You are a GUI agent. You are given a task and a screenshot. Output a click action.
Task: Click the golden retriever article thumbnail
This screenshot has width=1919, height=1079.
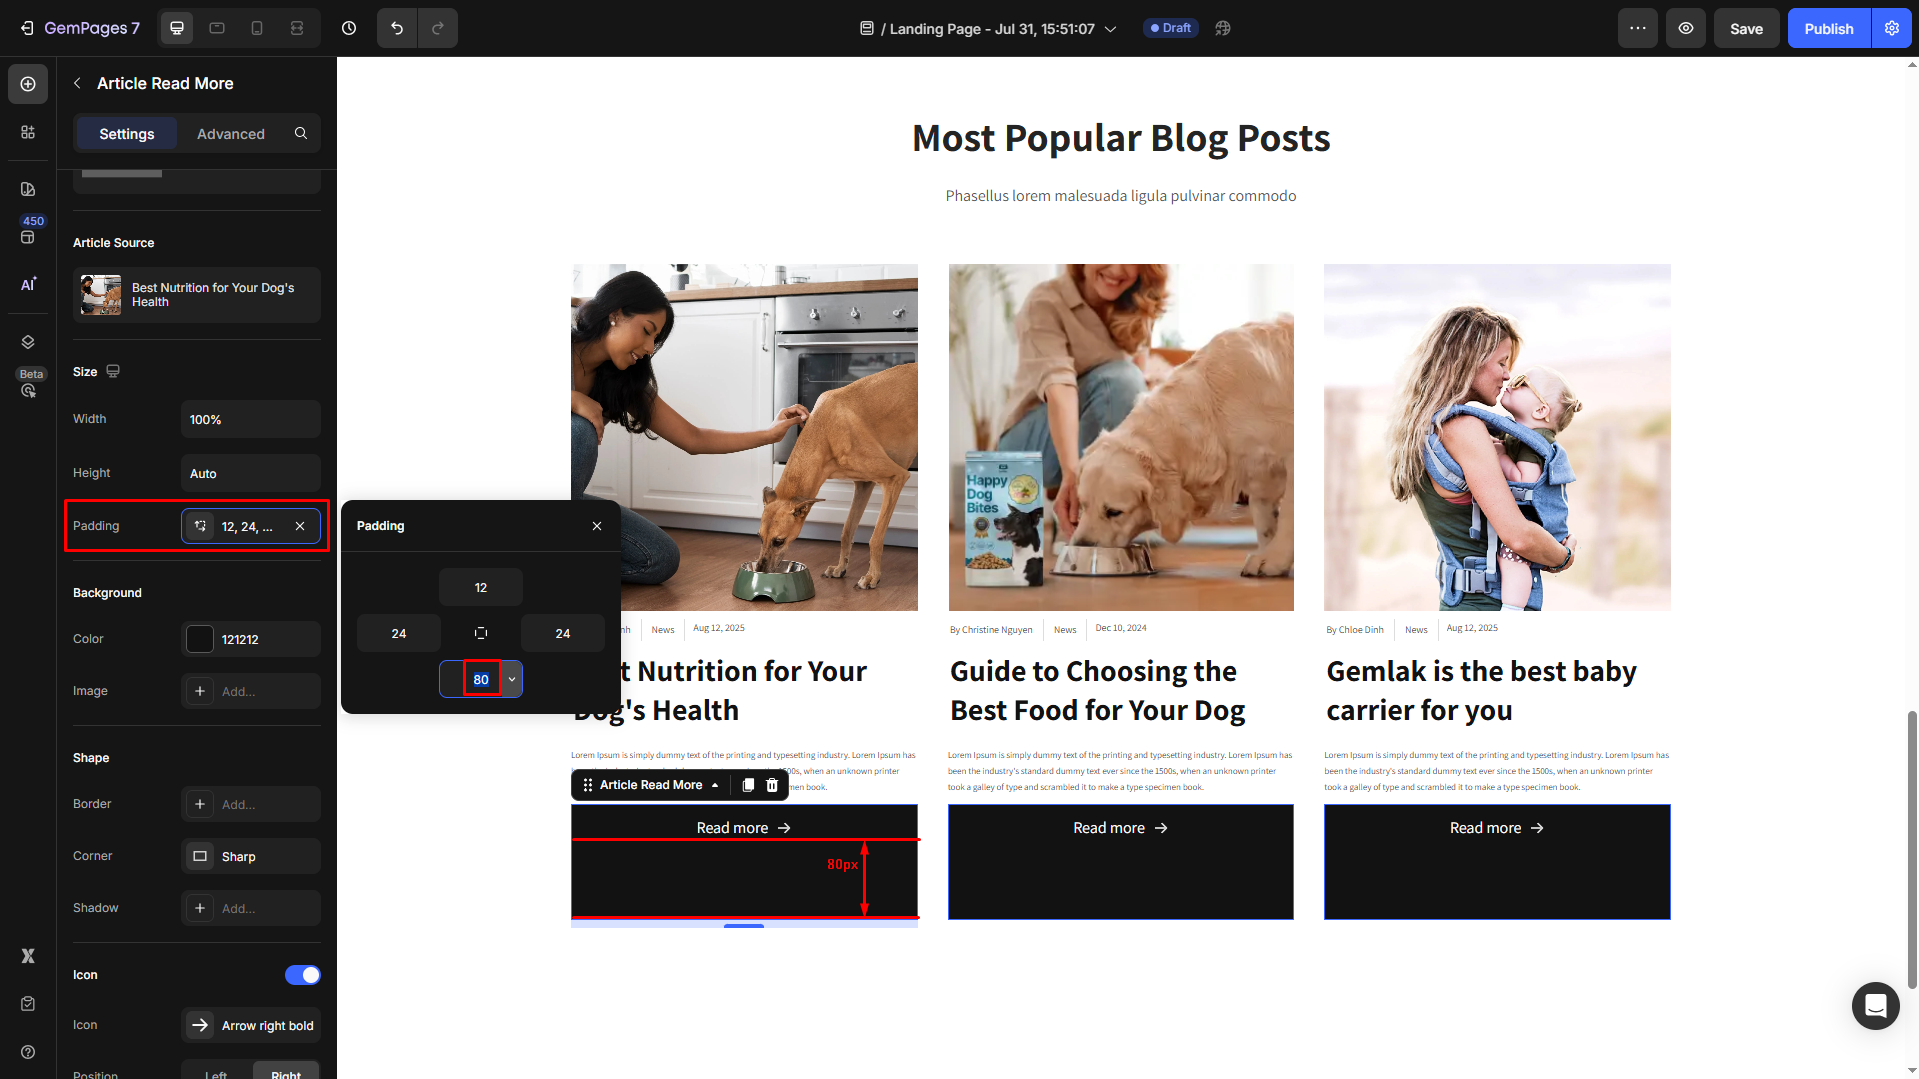tap(1121, 437)
